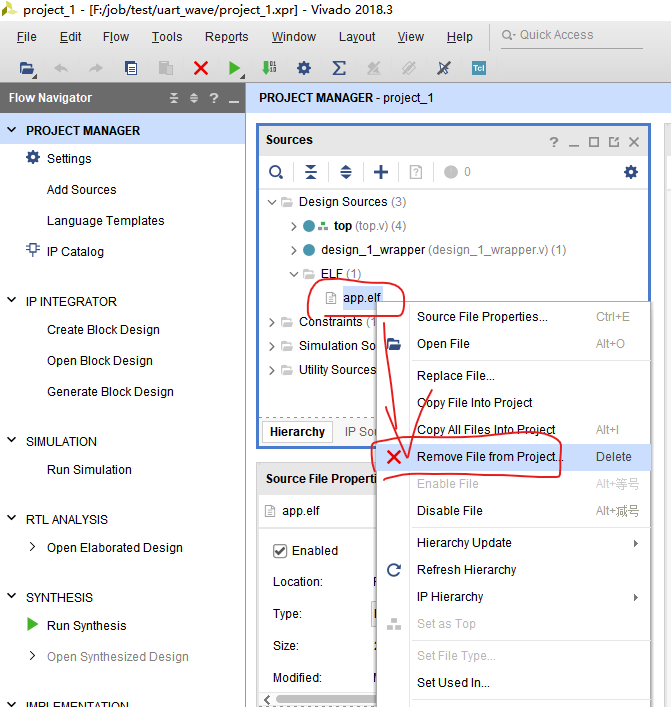This screenshot has width=671, height=707.
Task: Open Hierarchy Update submenu
Action: tap(514, 543)
